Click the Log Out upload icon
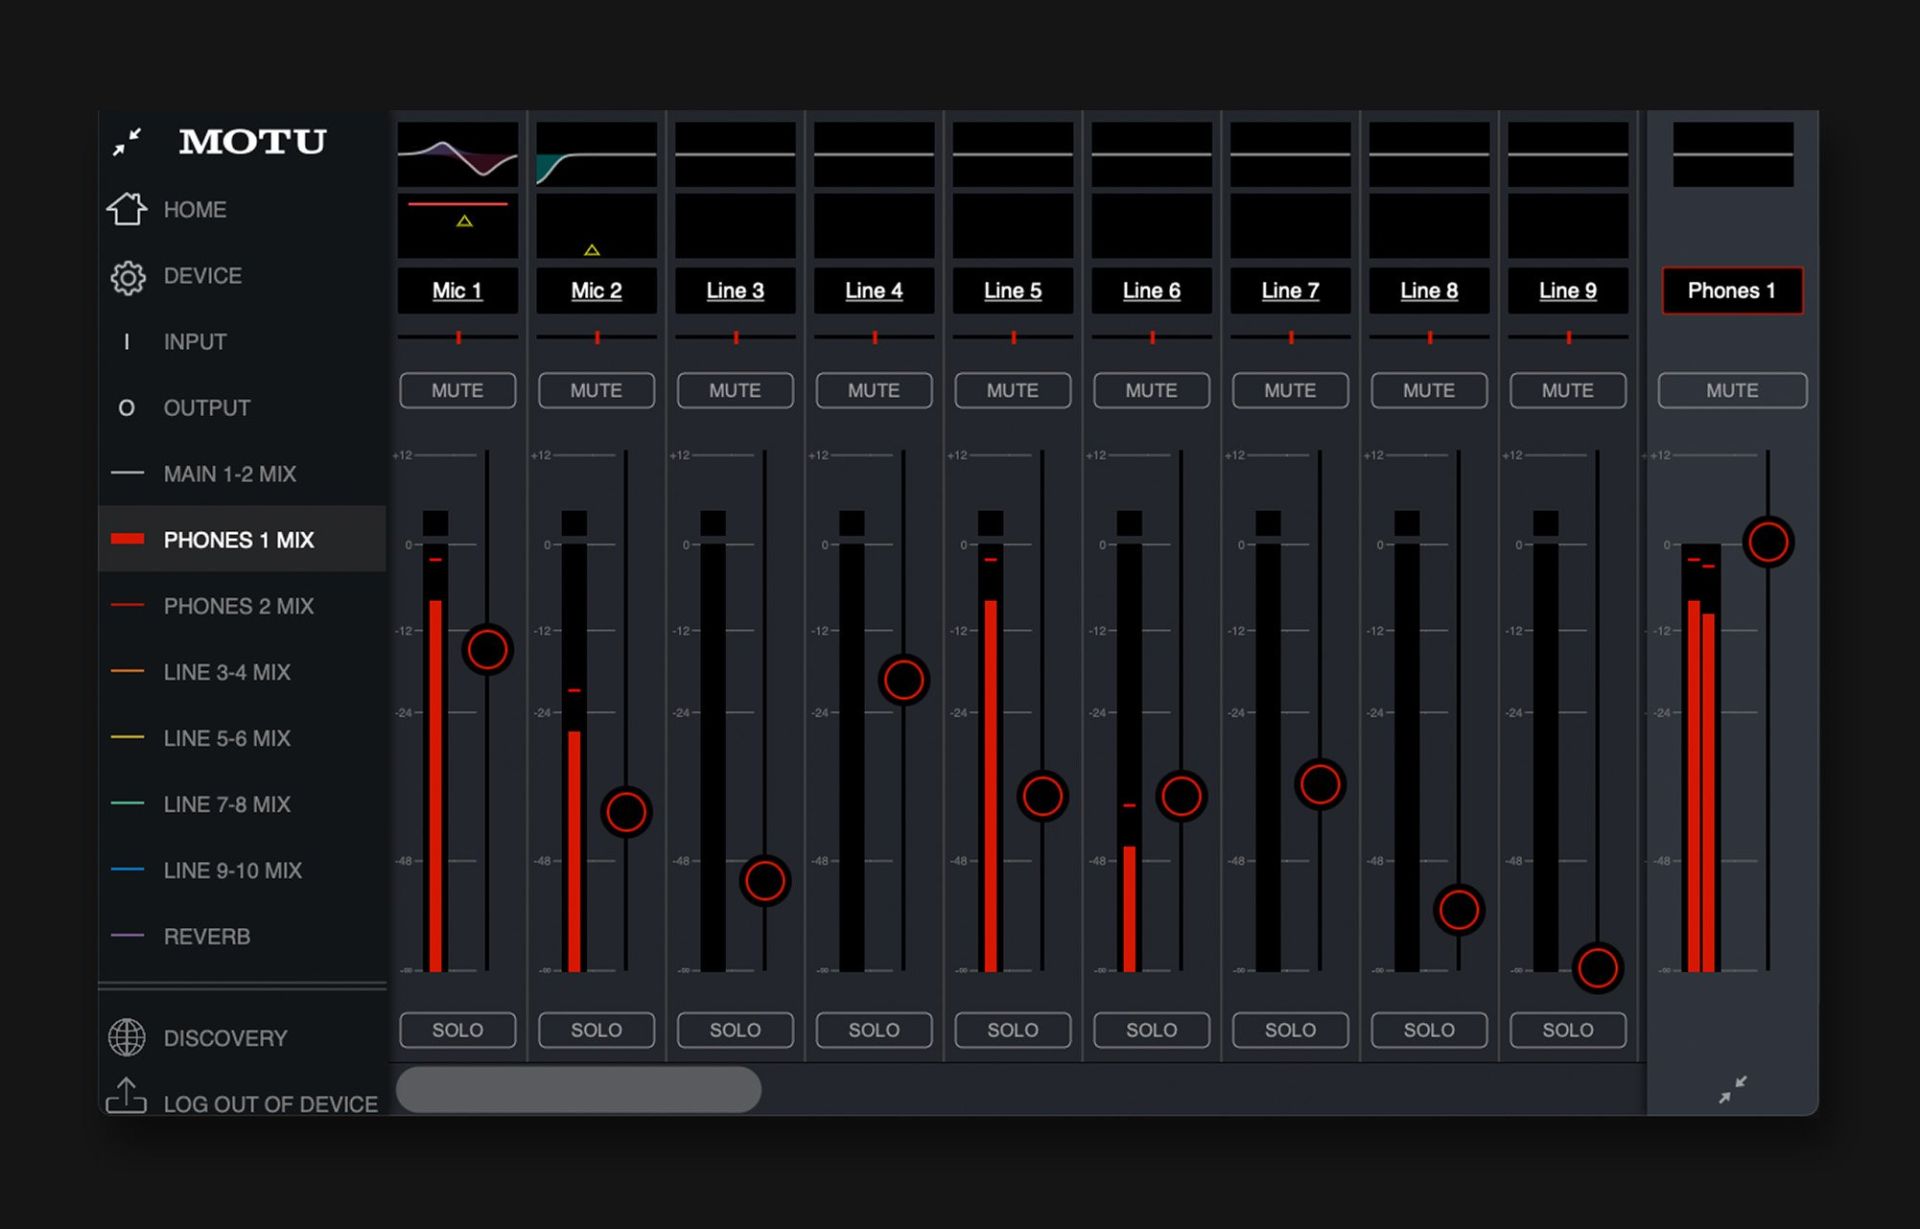Screen dimensions: 1920x1229 (x=127, y=1096)
